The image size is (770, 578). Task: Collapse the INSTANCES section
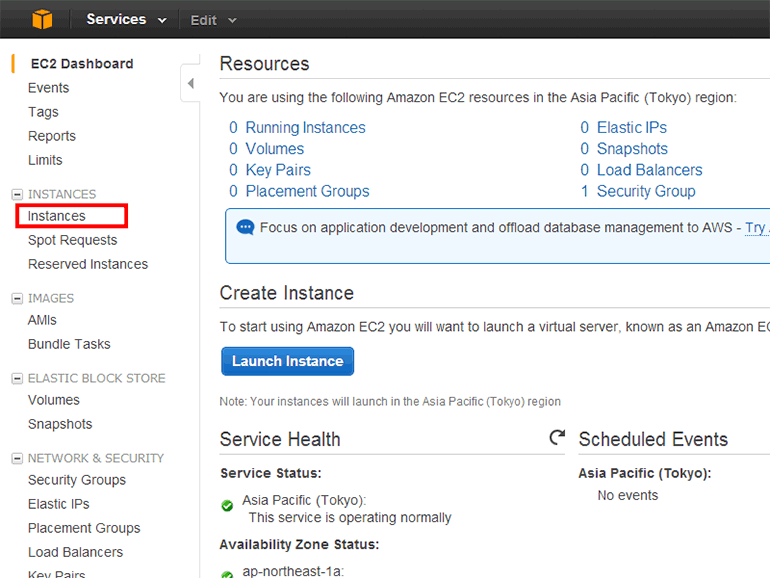[x=17, y=194]
